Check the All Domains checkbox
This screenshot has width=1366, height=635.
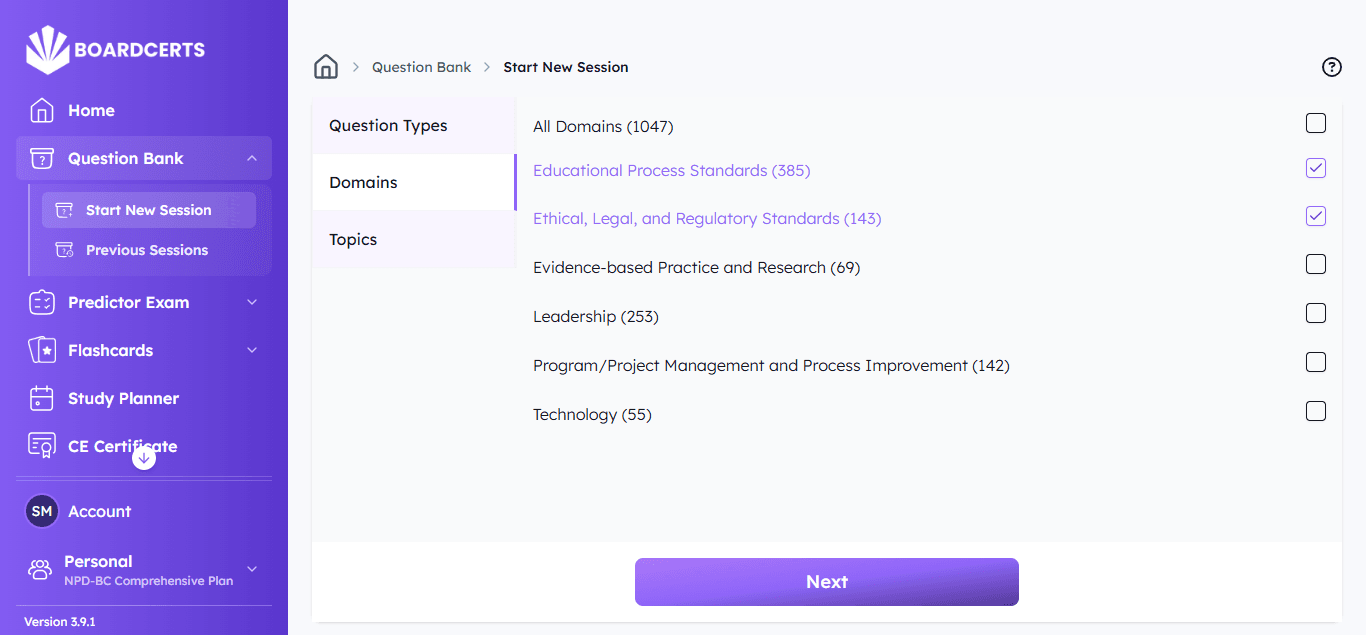pos(1316,123)
